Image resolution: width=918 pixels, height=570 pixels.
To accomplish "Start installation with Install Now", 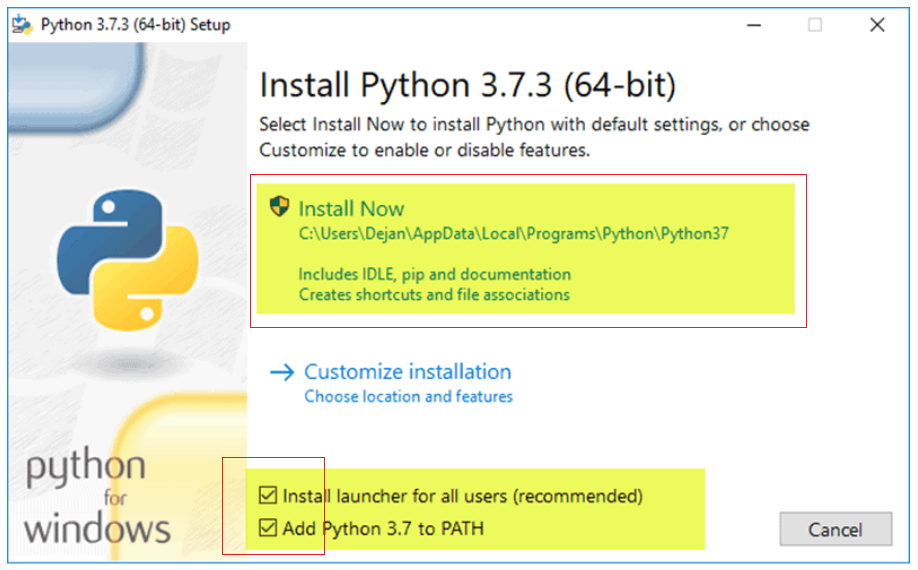I will click(351, 209).
